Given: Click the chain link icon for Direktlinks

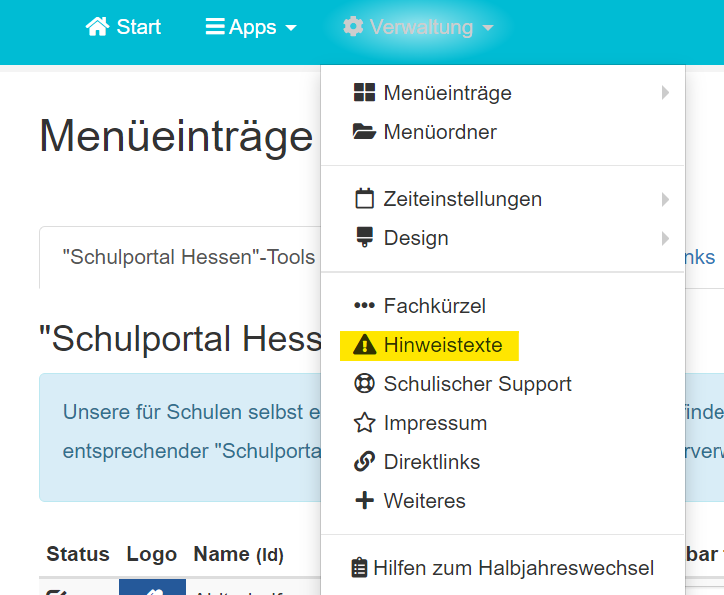Looking at the screenshot, I should [x=364, y=462].
